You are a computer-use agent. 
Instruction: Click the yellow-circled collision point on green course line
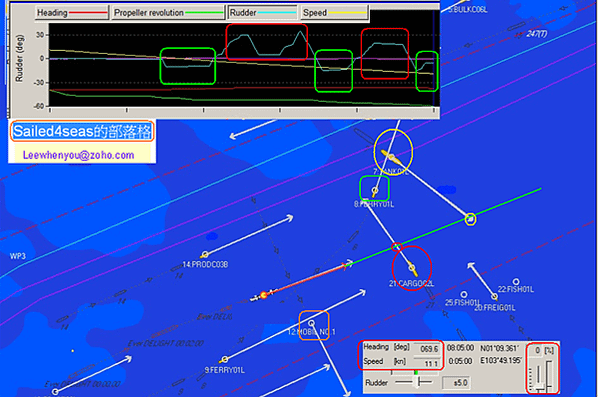point(471,219)
